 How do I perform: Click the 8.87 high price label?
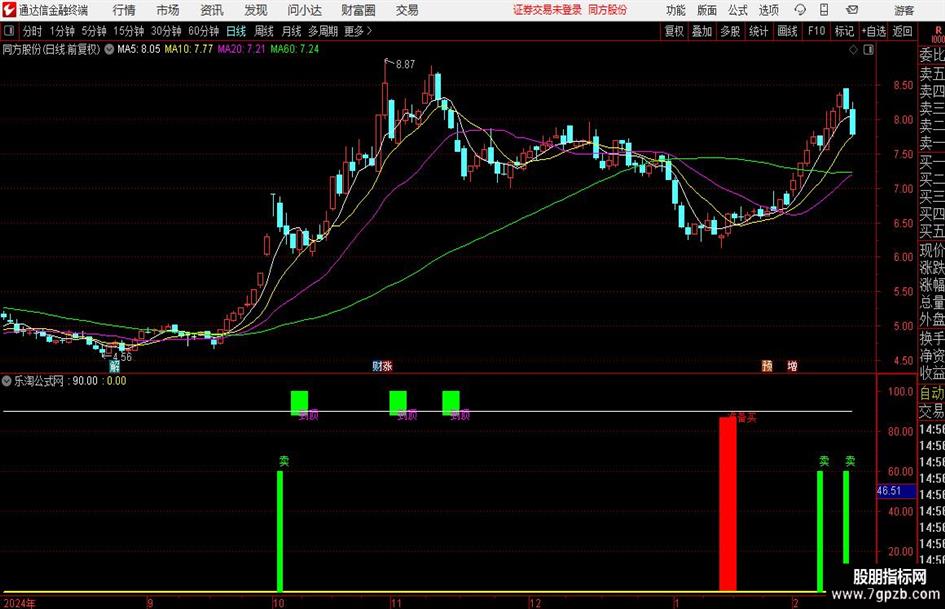point(406,64)
